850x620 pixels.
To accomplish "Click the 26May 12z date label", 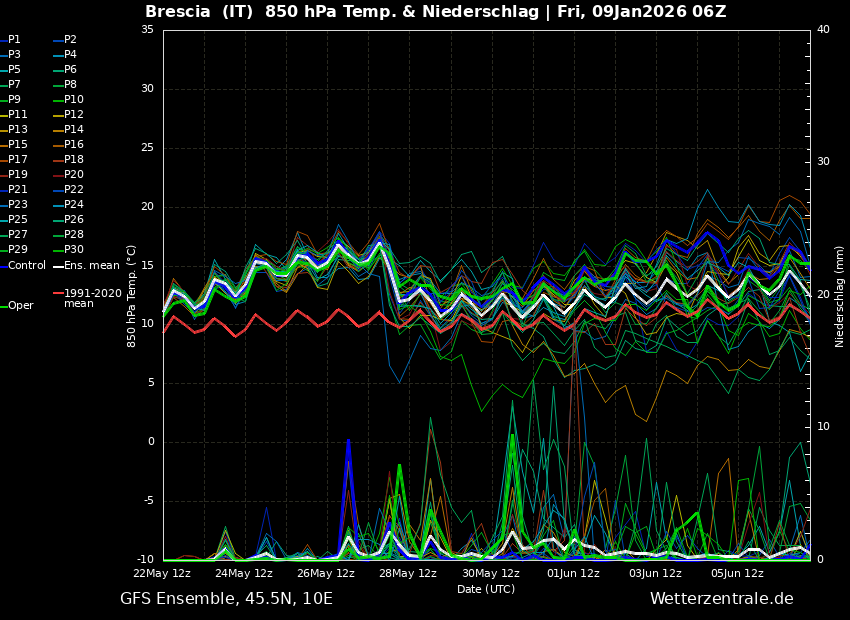I will point(326,573).
